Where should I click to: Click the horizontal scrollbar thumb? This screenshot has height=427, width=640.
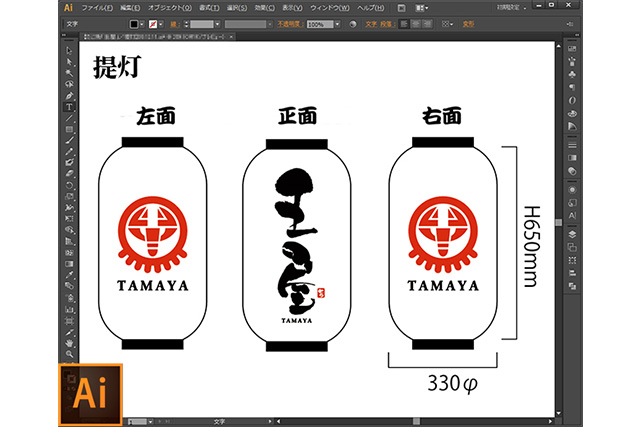point(416,421)
